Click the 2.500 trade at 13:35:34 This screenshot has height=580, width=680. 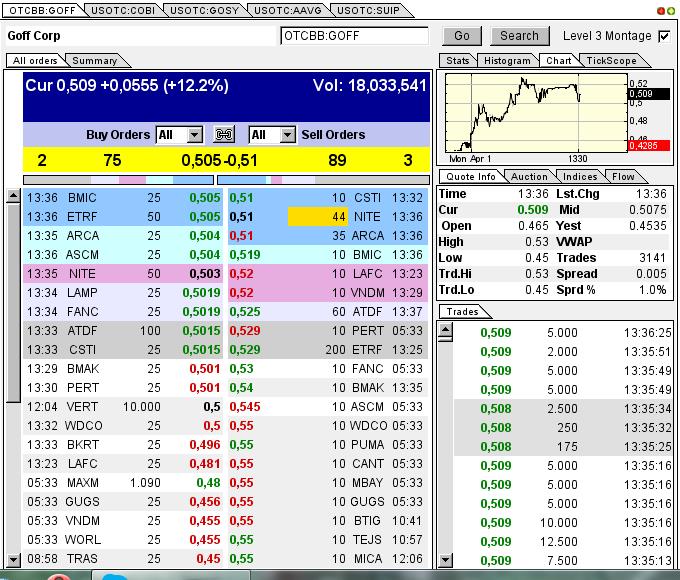pyautogui.click(x=563, y=409)
